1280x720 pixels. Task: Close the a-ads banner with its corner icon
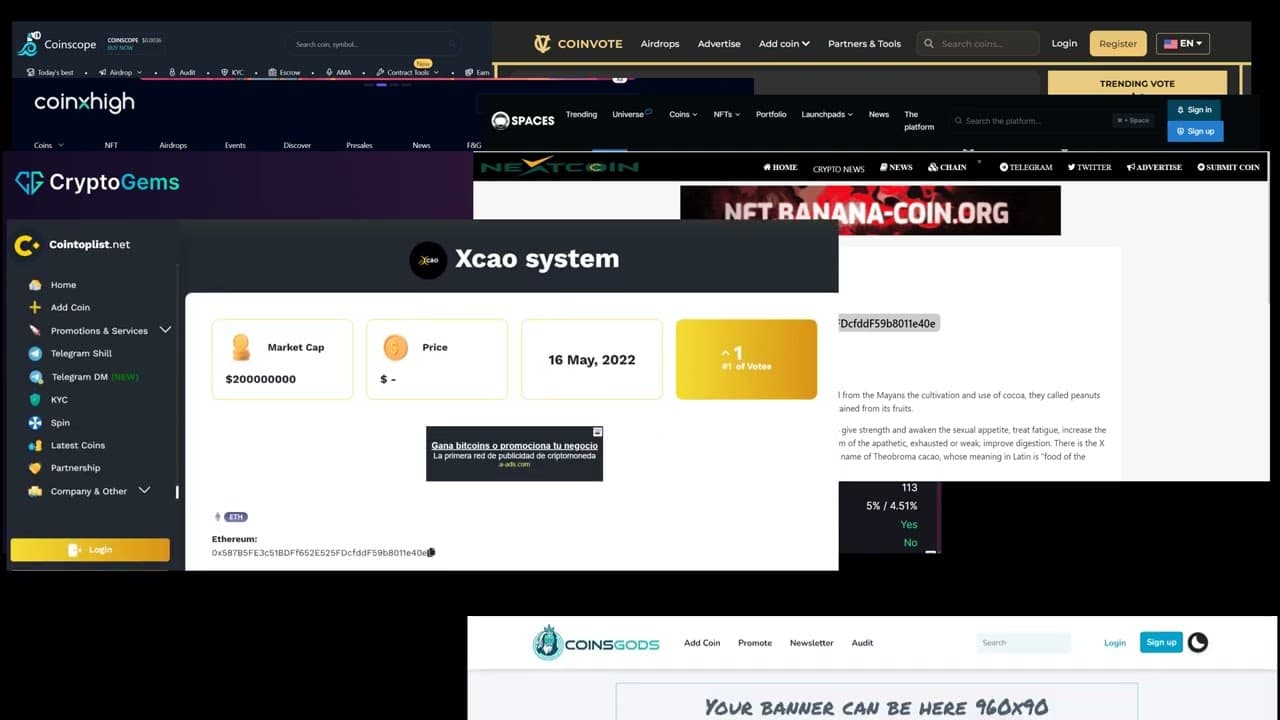pos(598,432)
